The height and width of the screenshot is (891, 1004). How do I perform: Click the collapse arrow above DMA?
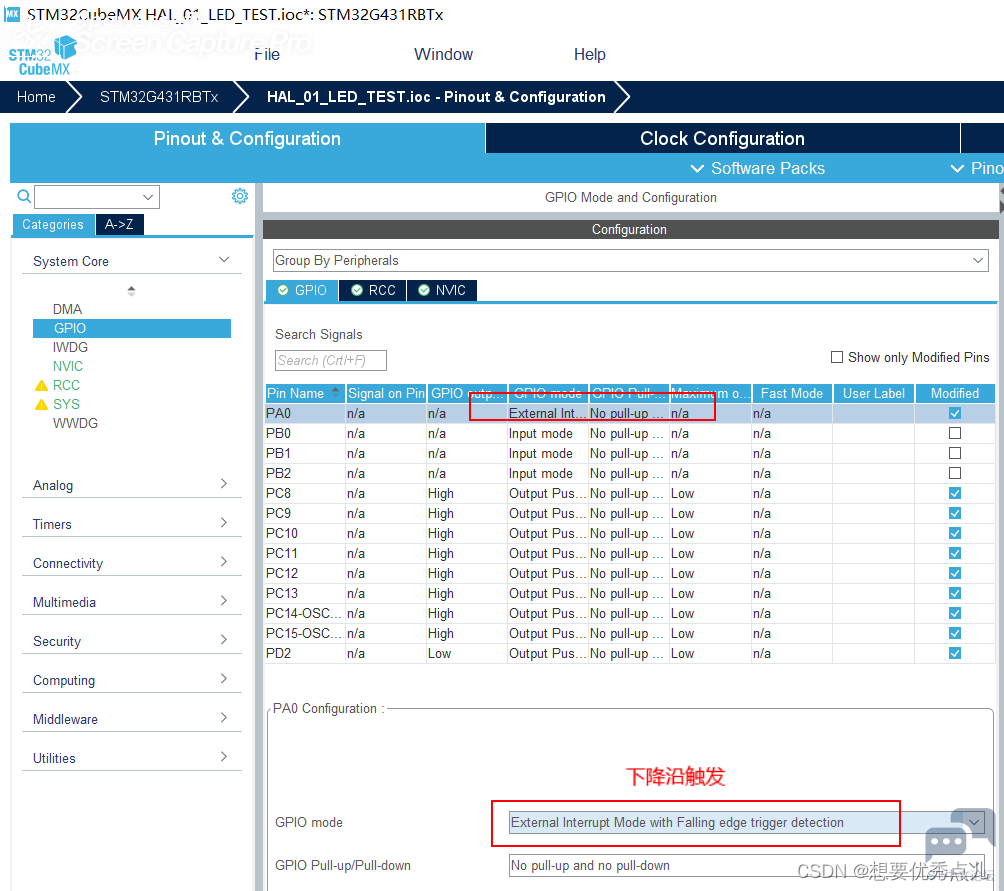click(x=131, y=291)
